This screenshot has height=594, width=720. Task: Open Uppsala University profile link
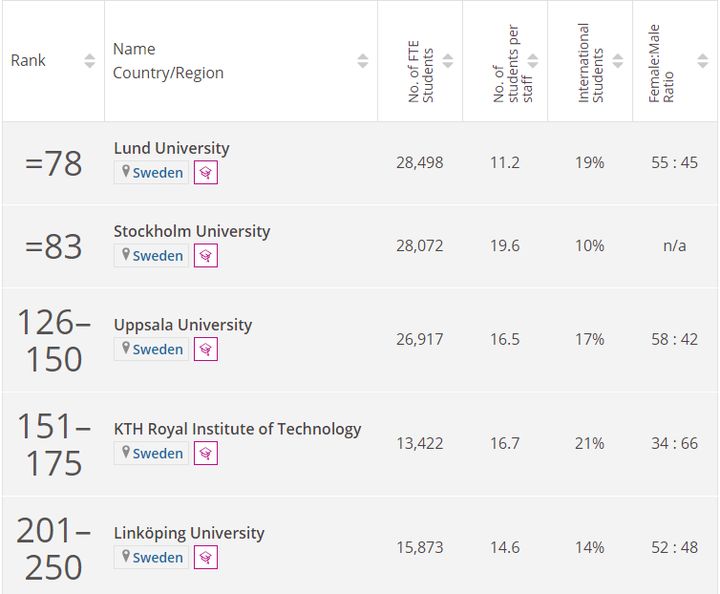coord(182,324)
